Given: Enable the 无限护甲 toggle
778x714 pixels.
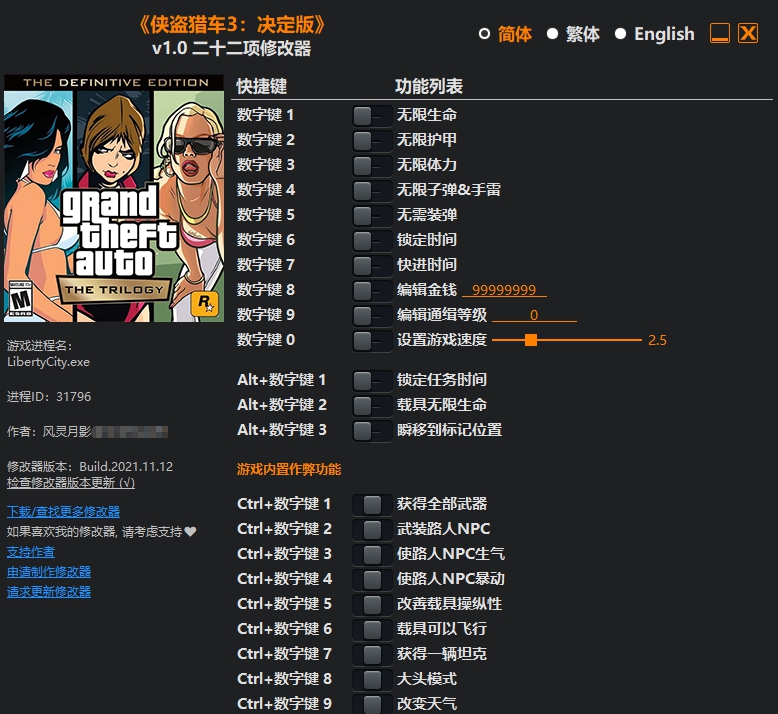Looking at the screenshot, I should pyautogui.click(x=372, y=140).
